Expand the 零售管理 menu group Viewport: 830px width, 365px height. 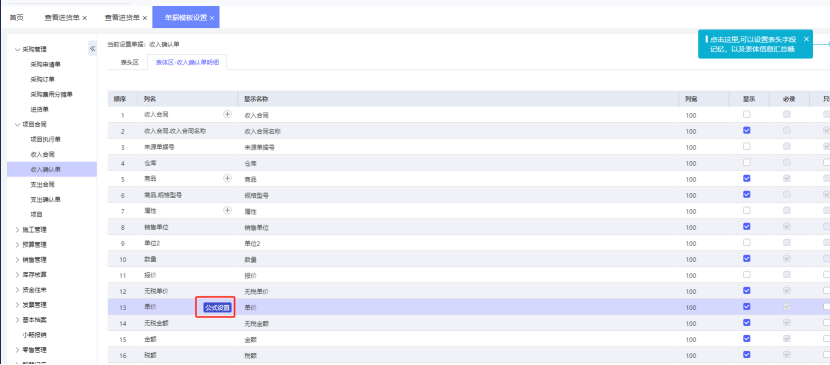17,350
